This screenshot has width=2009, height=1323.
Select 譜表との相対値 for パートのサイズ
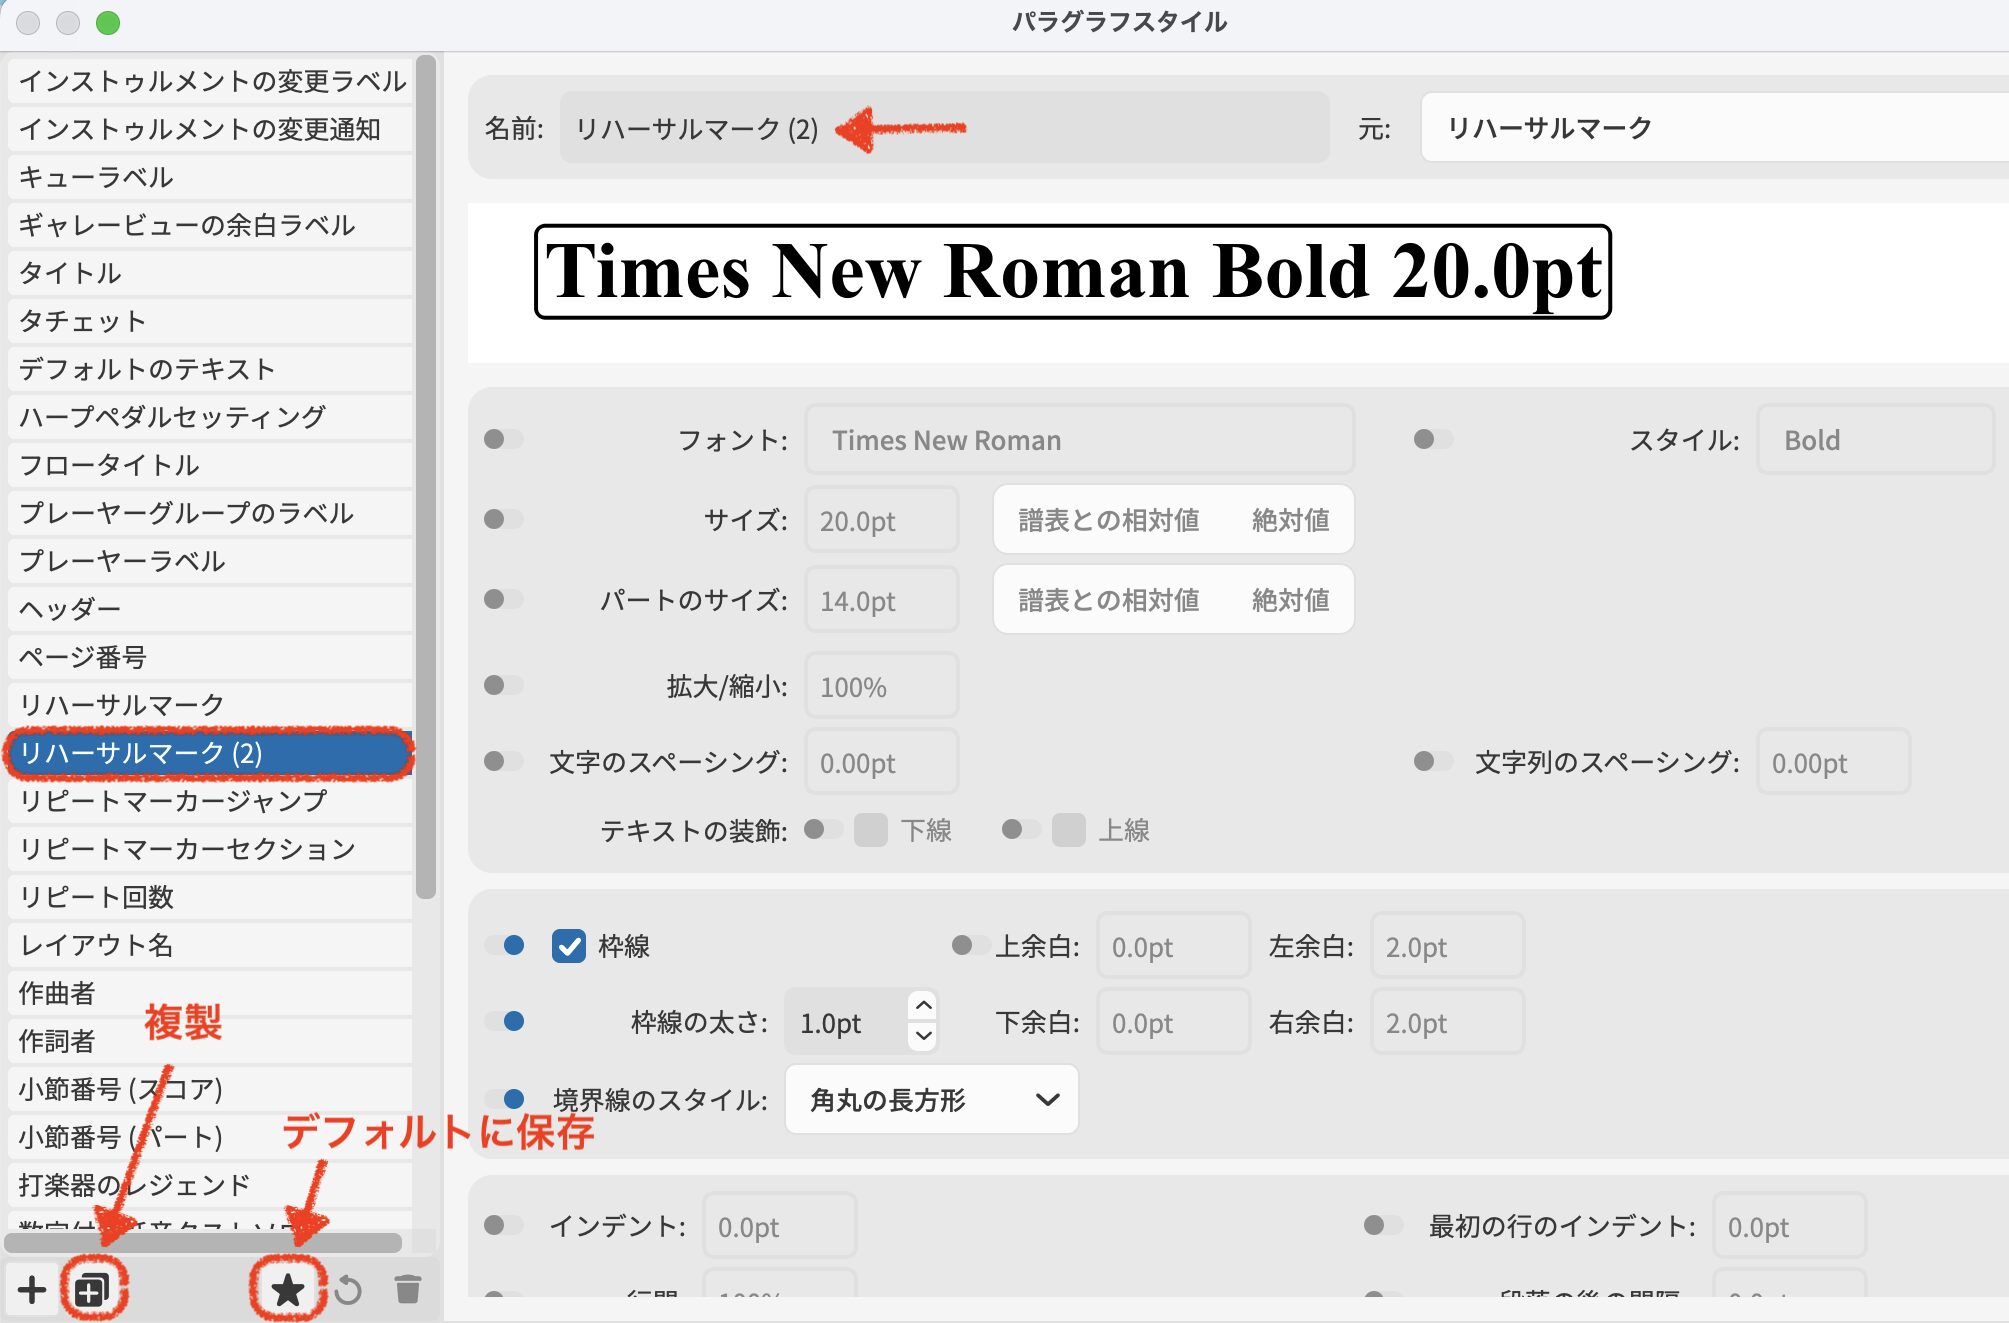pyautogui.click(x=1108, y=600)
